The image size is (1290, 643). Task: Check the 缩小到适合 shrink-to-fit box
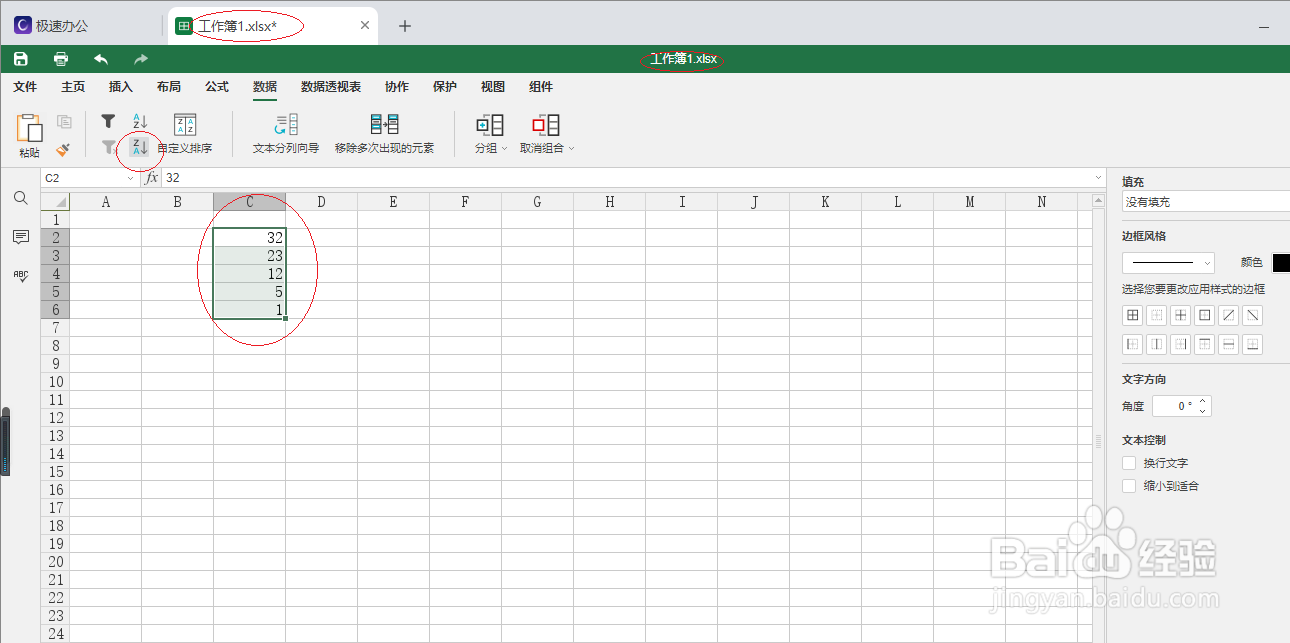pyautogui.click(x=1128, y=486)
